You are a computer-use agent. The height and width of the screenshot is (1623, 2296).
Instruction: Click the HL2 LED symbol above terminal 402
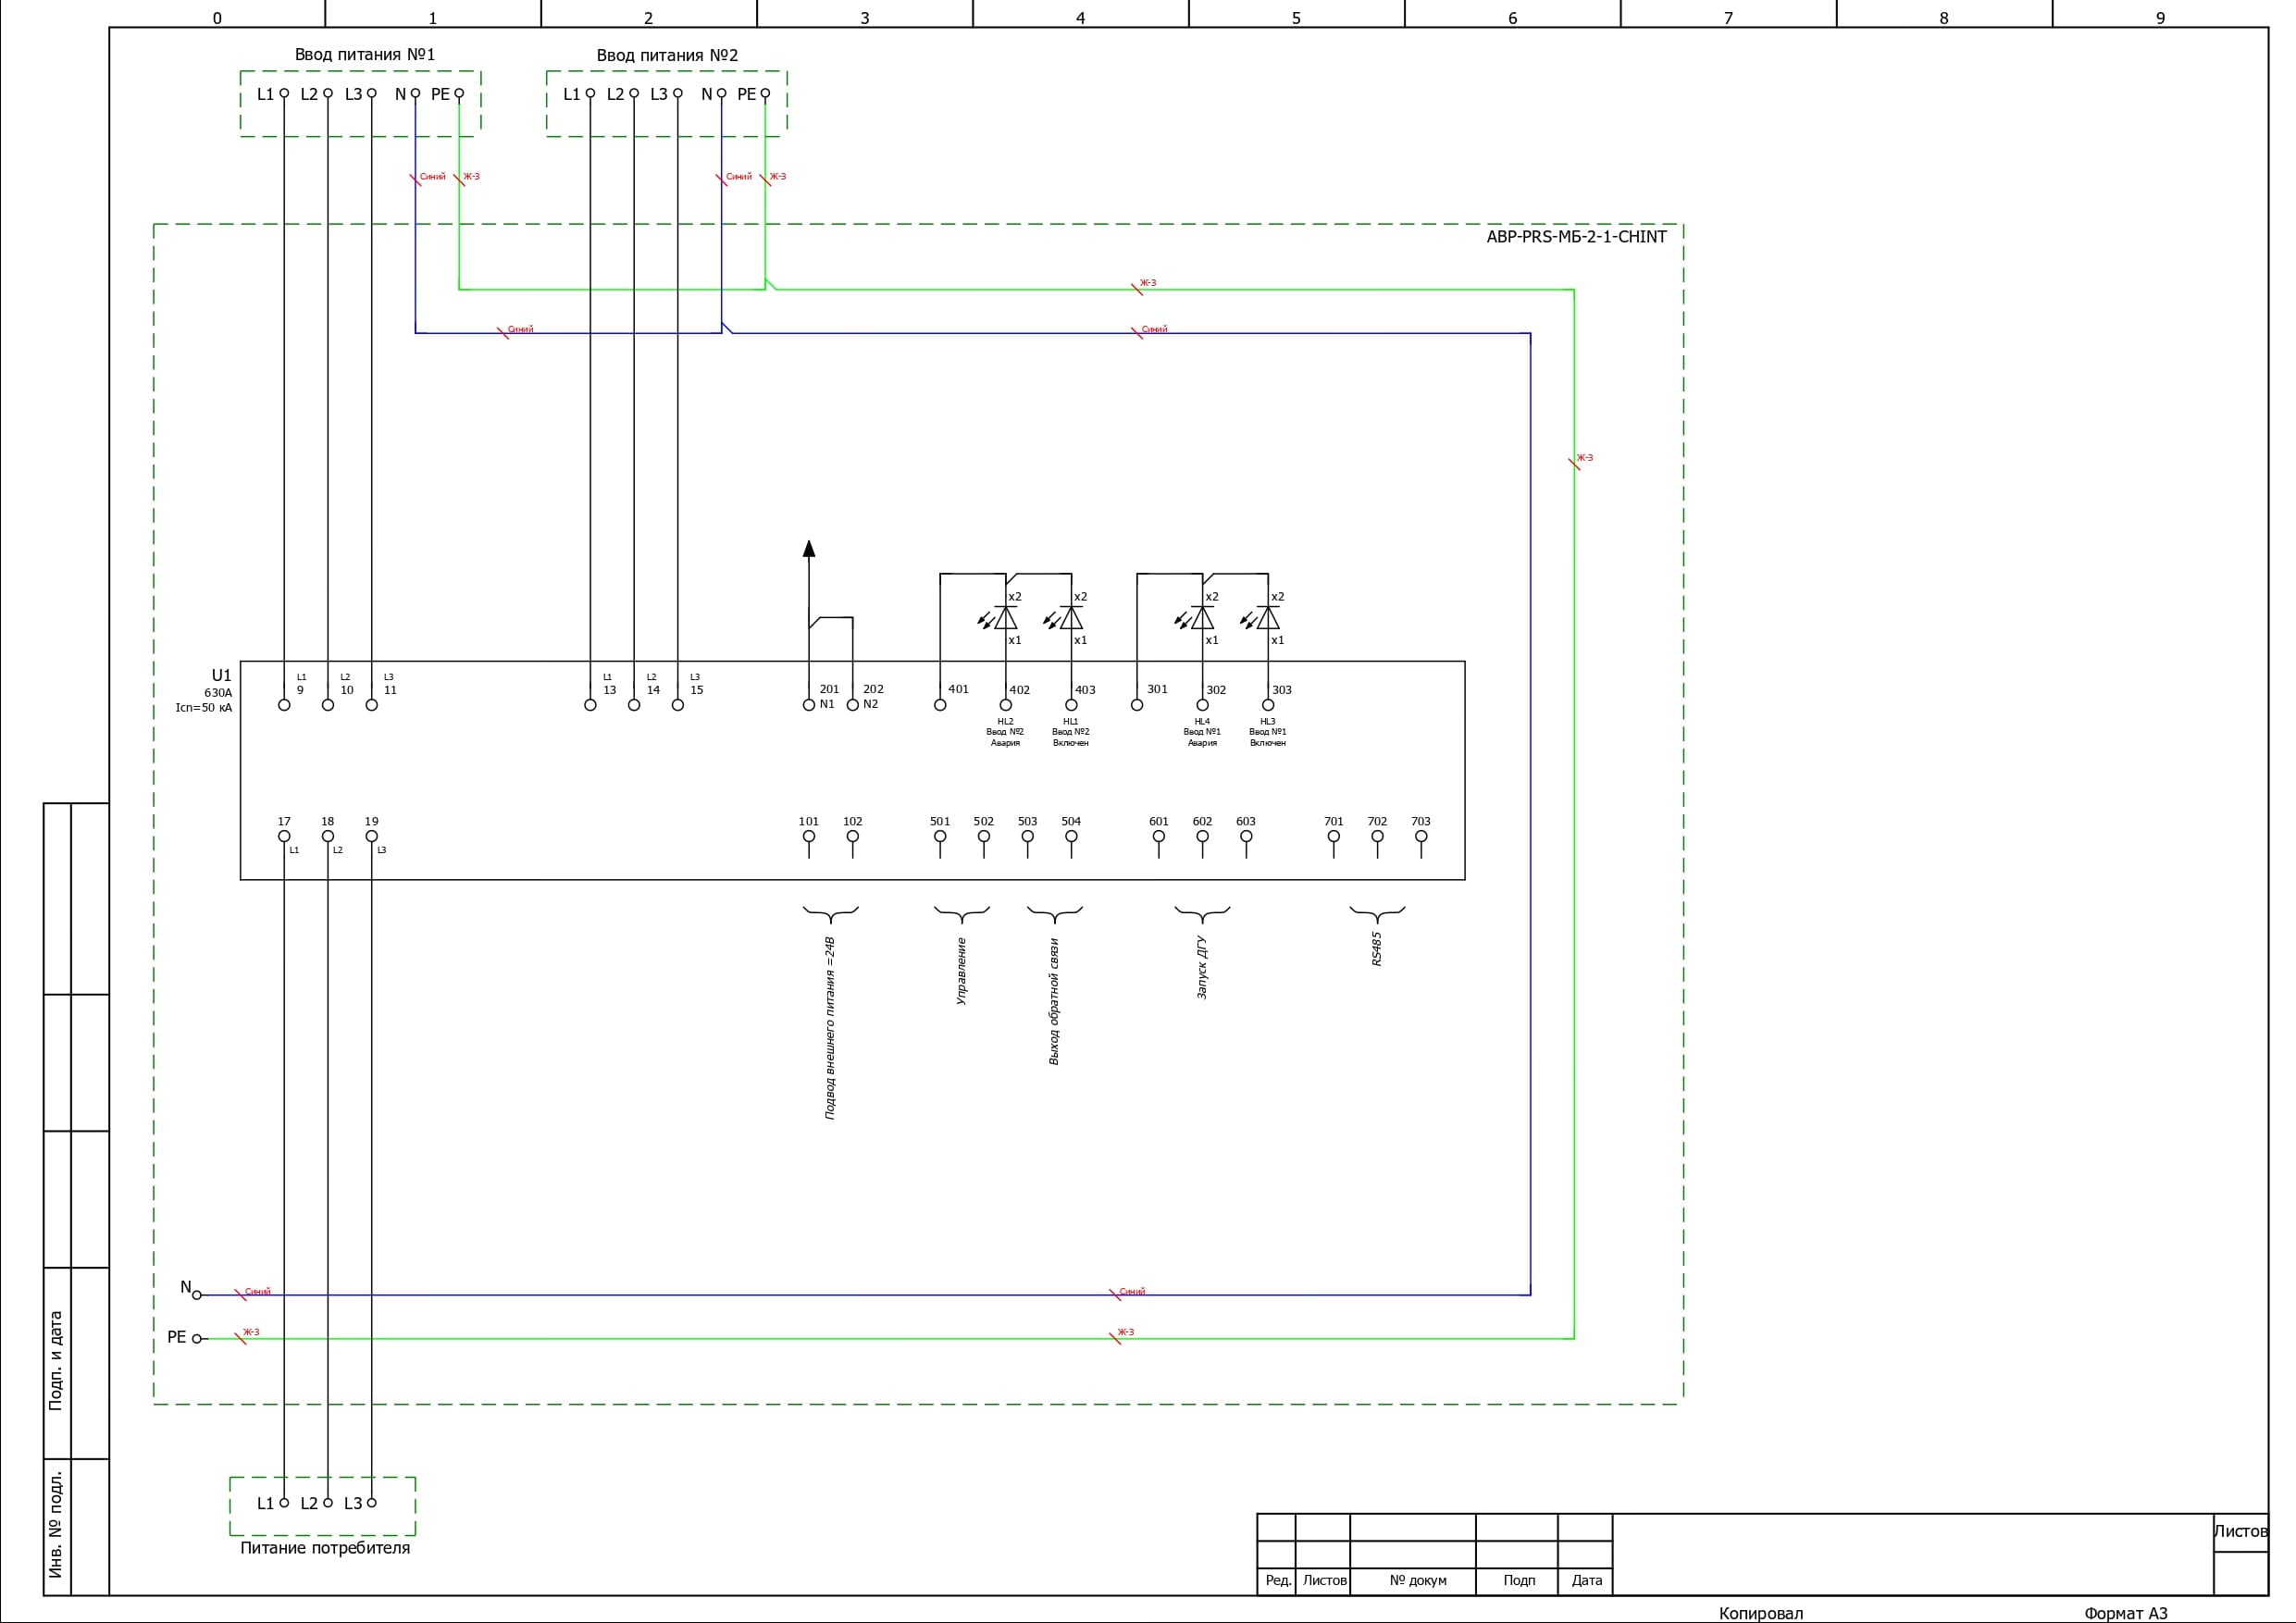coord(1005,618)
